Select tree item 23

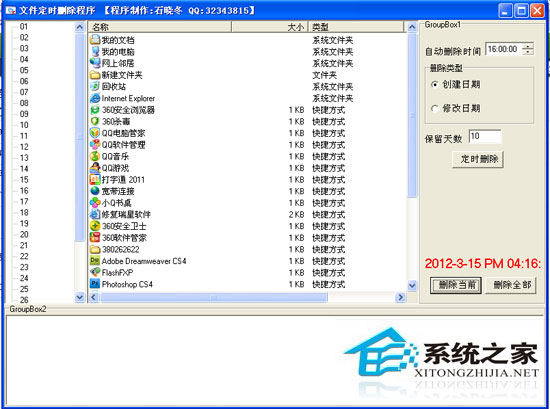click(24, 267)
